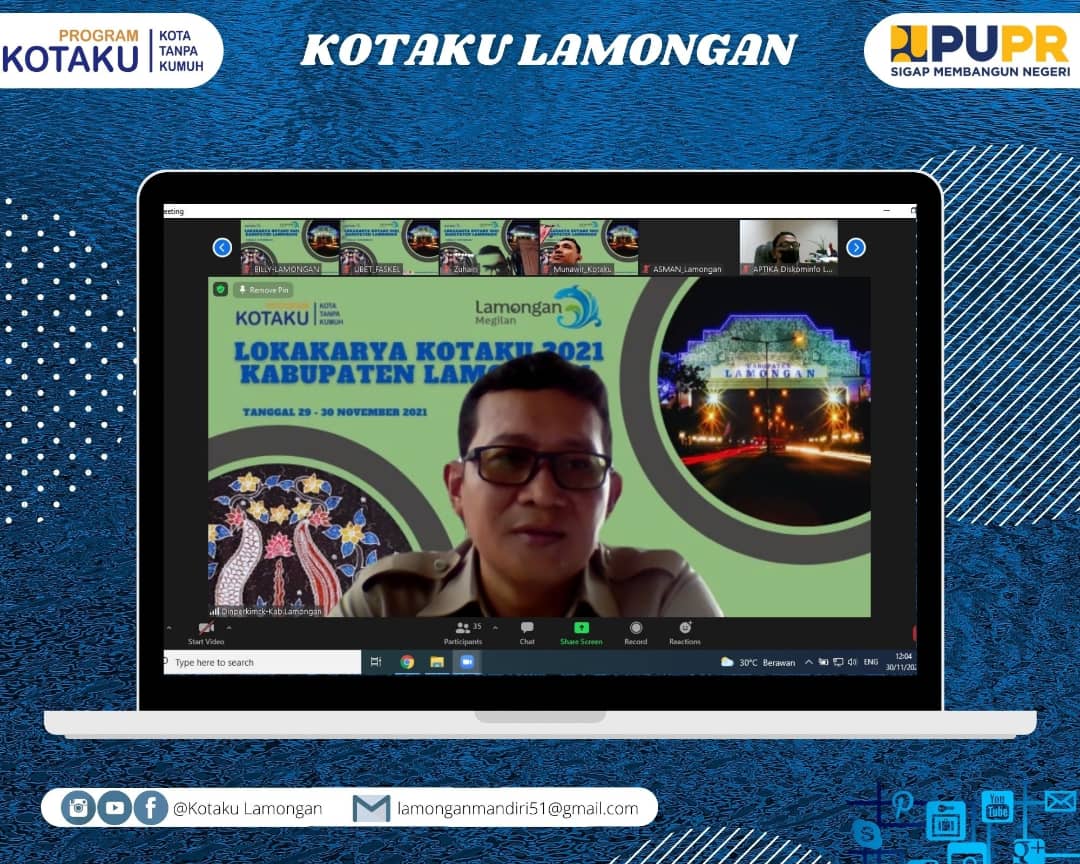Image resolution: width=1080 pixels, height=864 pixels.
Task: Open File Explorer from the taskbar
Action: pyautogui.click(x=437, y=662)
